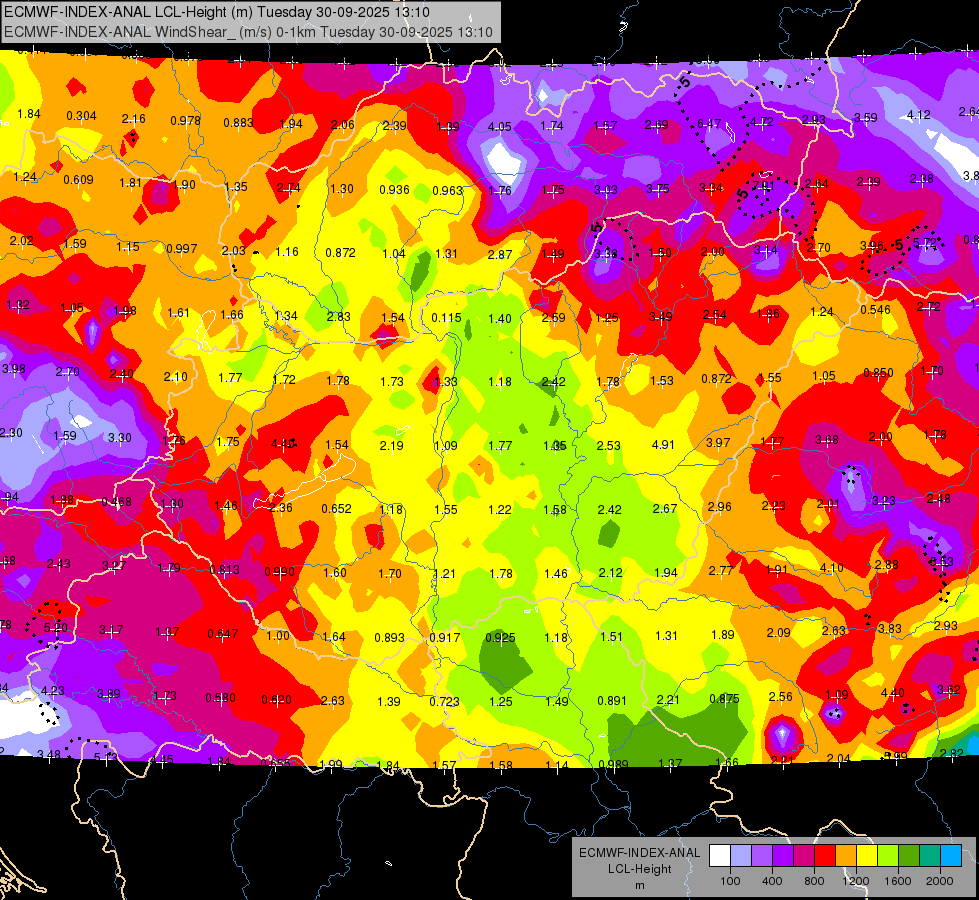Click the wind shear value 0.963
Viewport: 979px width, 900px height.
[447, 190]
